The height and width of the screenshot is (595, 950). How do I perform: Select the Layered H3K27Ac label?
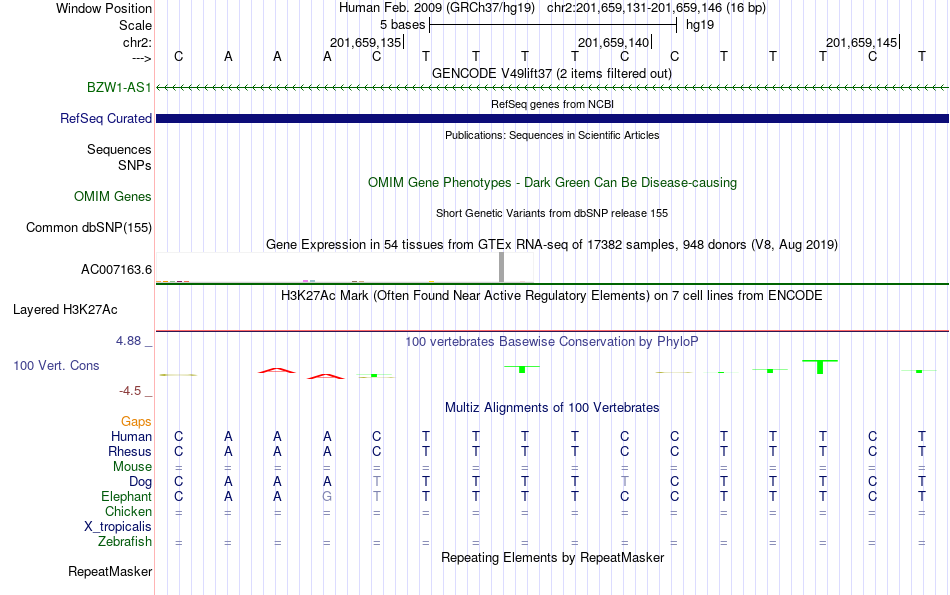click(x=65, y=310)
